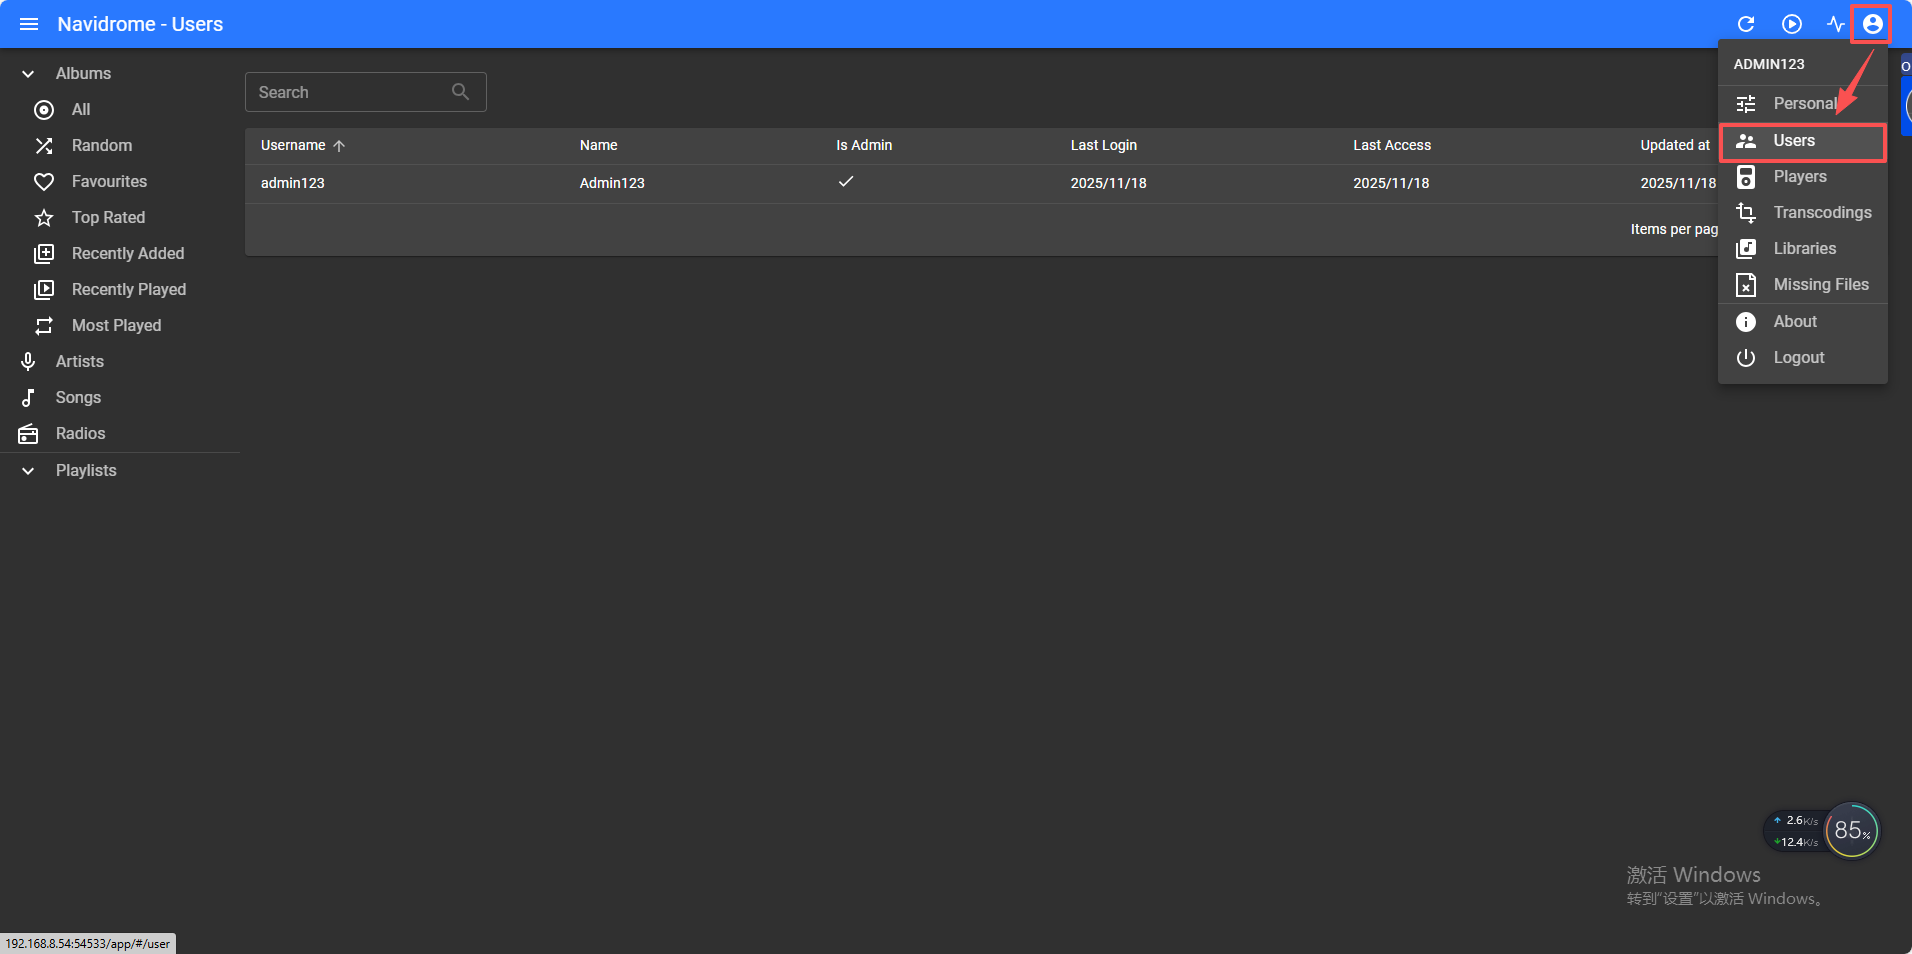Click the Radios radio icon
This screenshot has width=1912, height=954.
28,434
